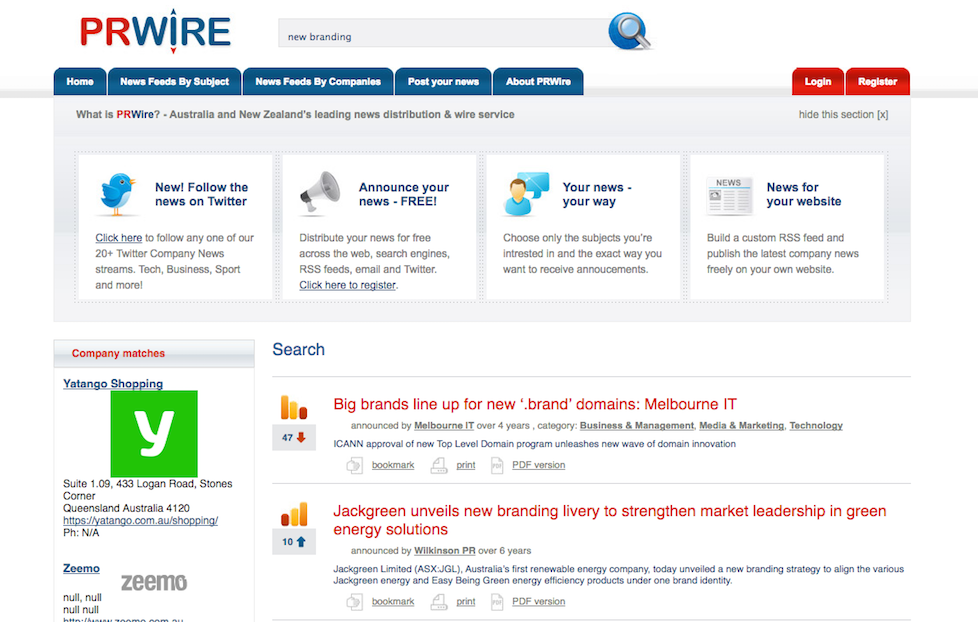Screen dimensions: 978x622
Task: Open the Jackgreen new branding article headline
Action: (609, 520)
